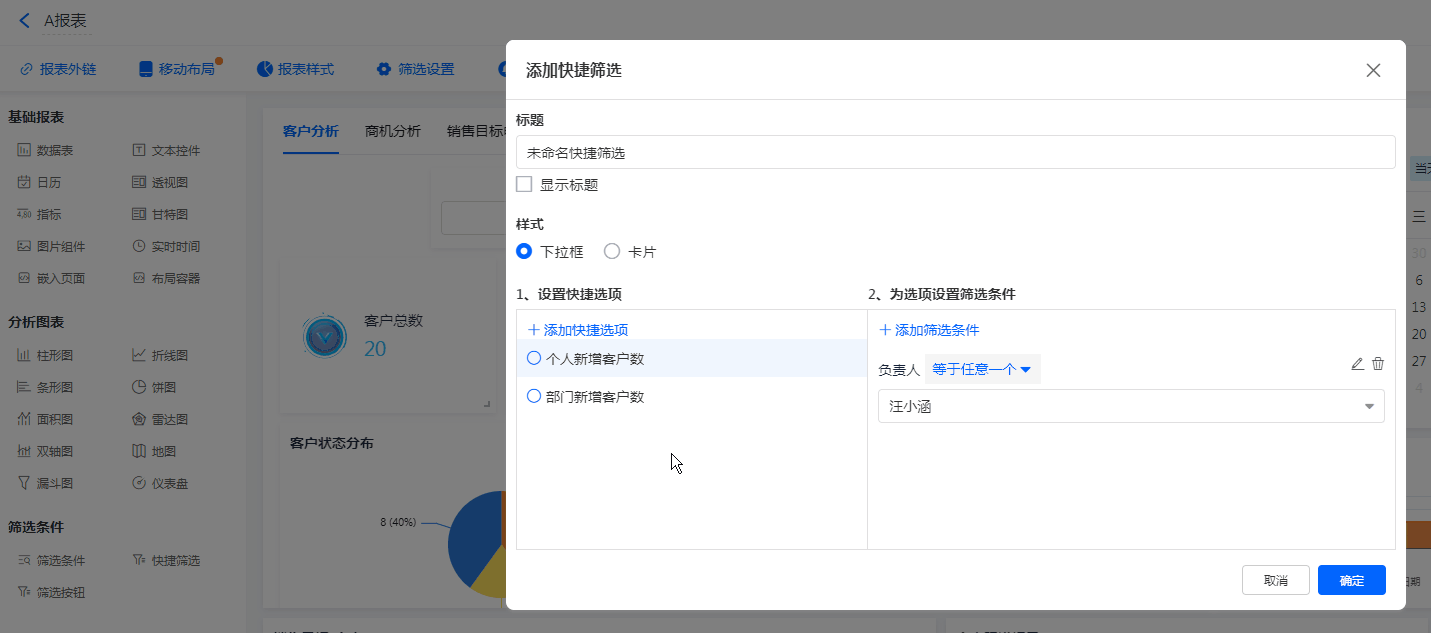Select the 饼图 chart icon

tap(139, 387)
